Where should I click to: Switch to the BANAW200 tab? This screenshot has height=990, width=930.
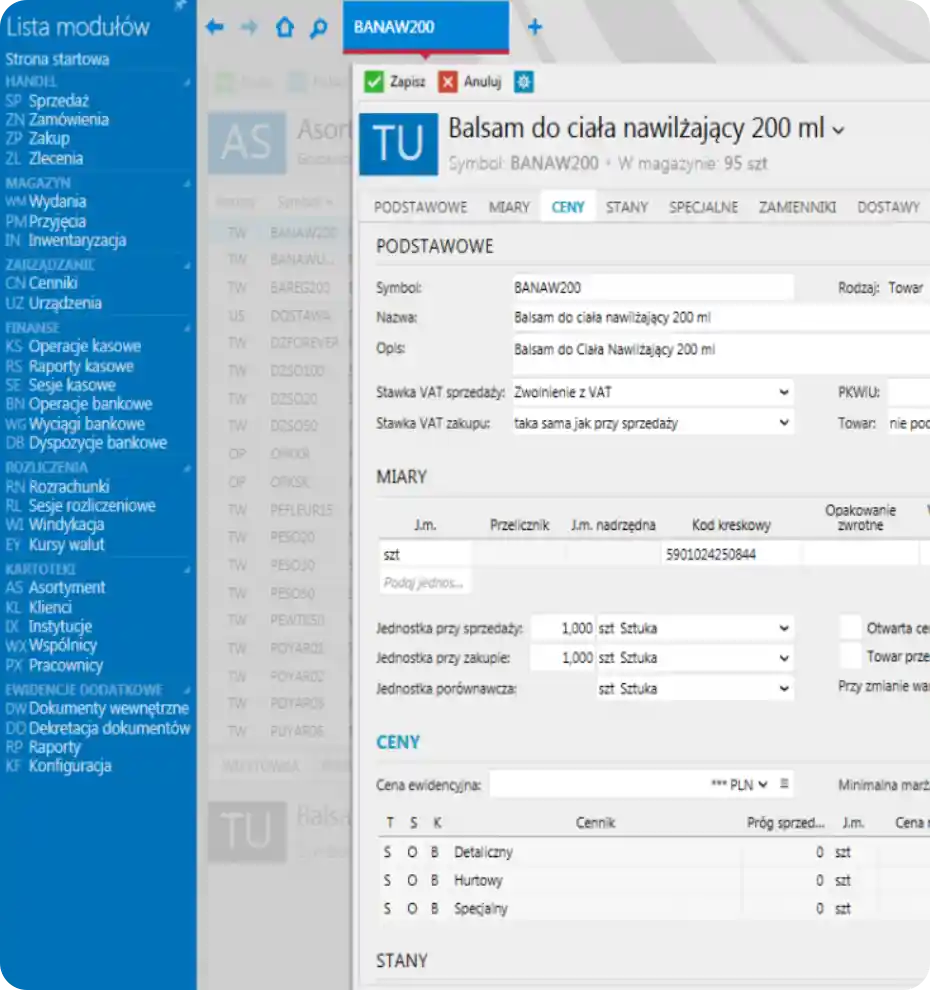[x=426, y=27]
